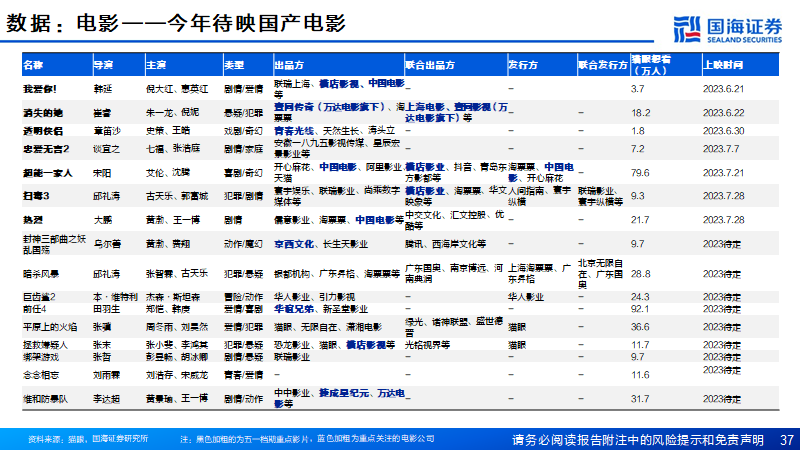Select the 名称 column header
The width and height of the screenshot is (800, 450).
[33, 65]
